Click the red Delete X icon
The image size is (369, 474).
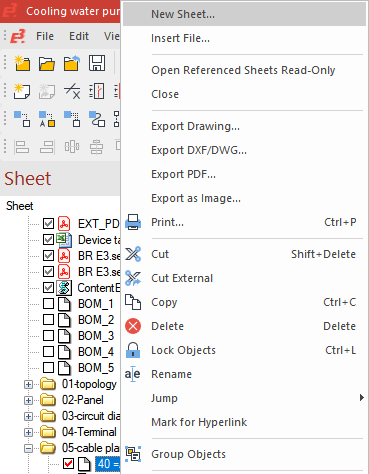click(x=133, y=326)
